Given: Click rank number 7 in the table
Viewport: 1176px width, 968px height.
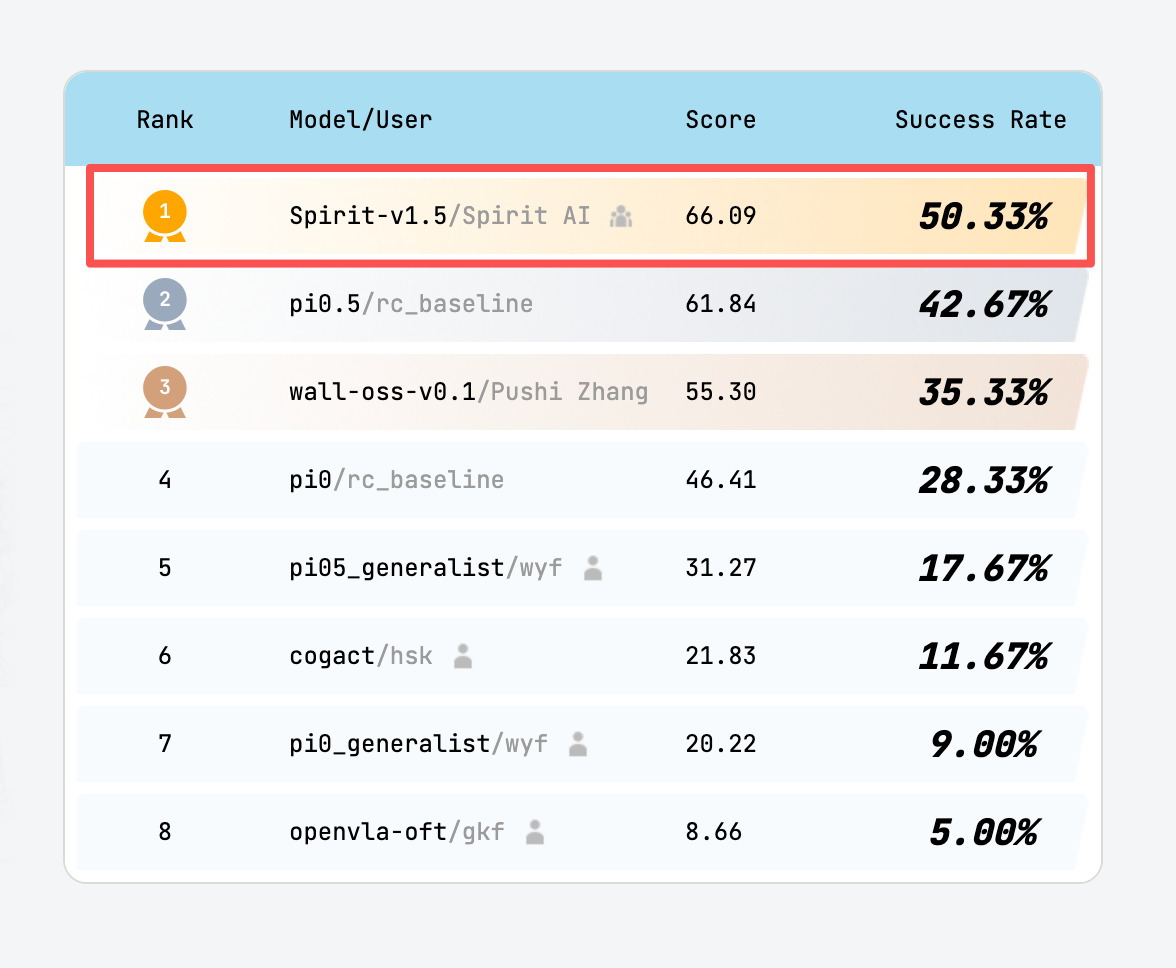Looking at the screenshot, I should click(165, 744).
